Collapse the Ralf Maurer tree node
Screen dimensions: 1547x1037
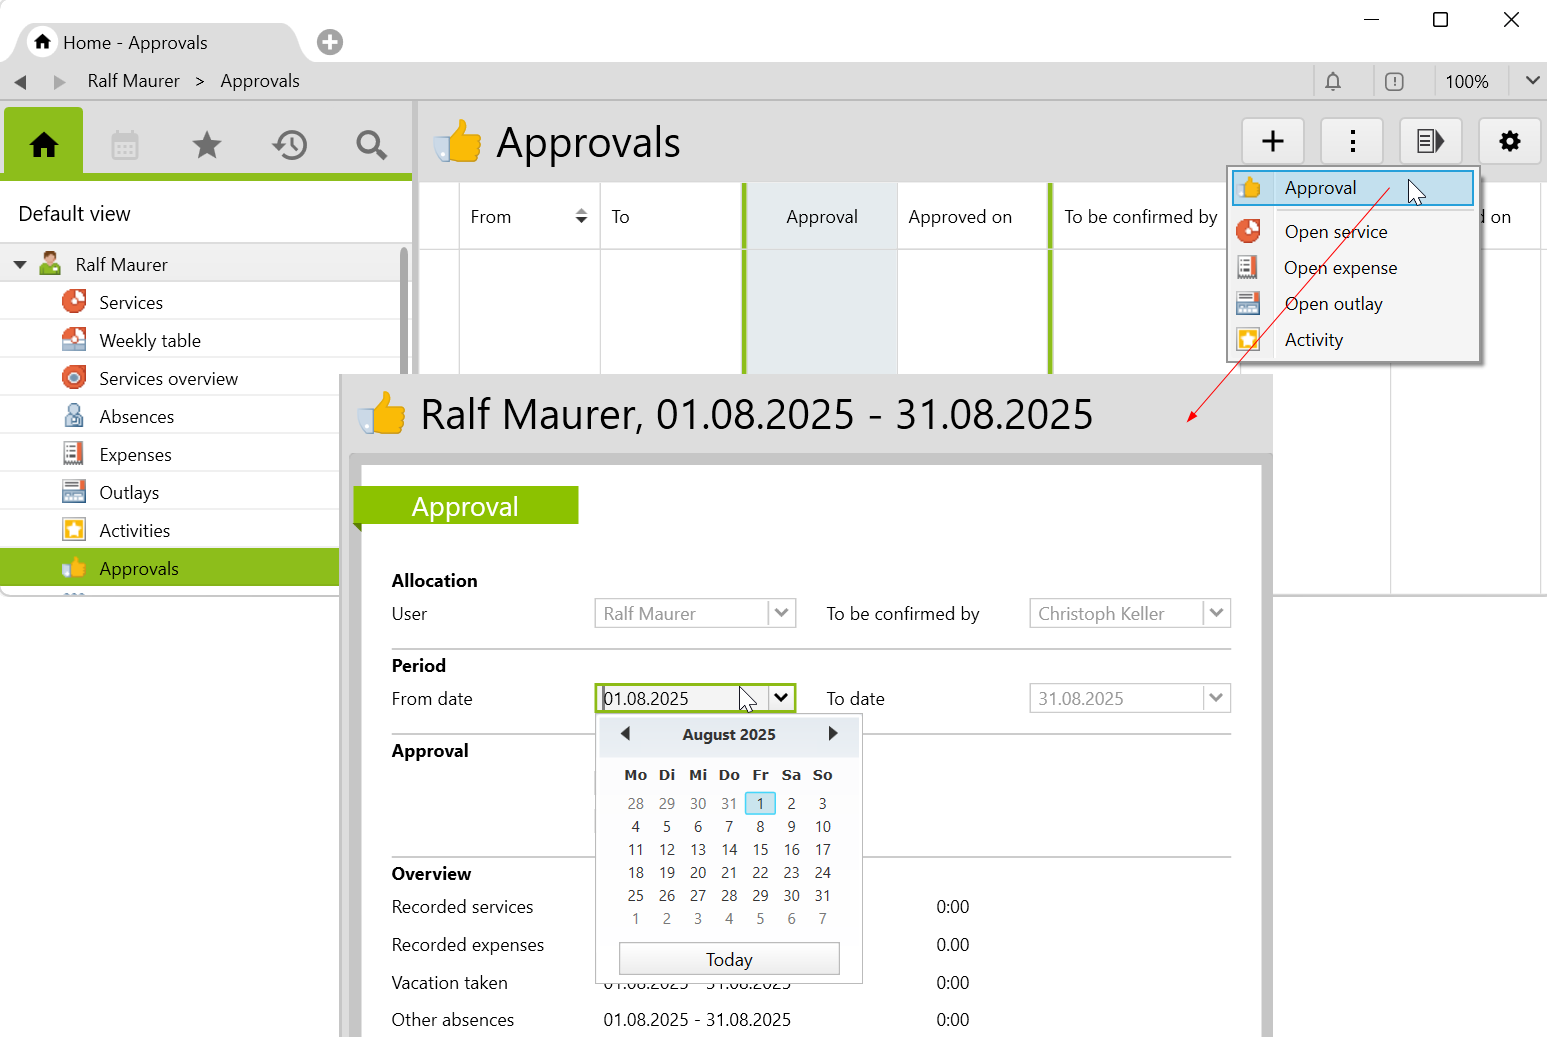(x=20, y=265)
